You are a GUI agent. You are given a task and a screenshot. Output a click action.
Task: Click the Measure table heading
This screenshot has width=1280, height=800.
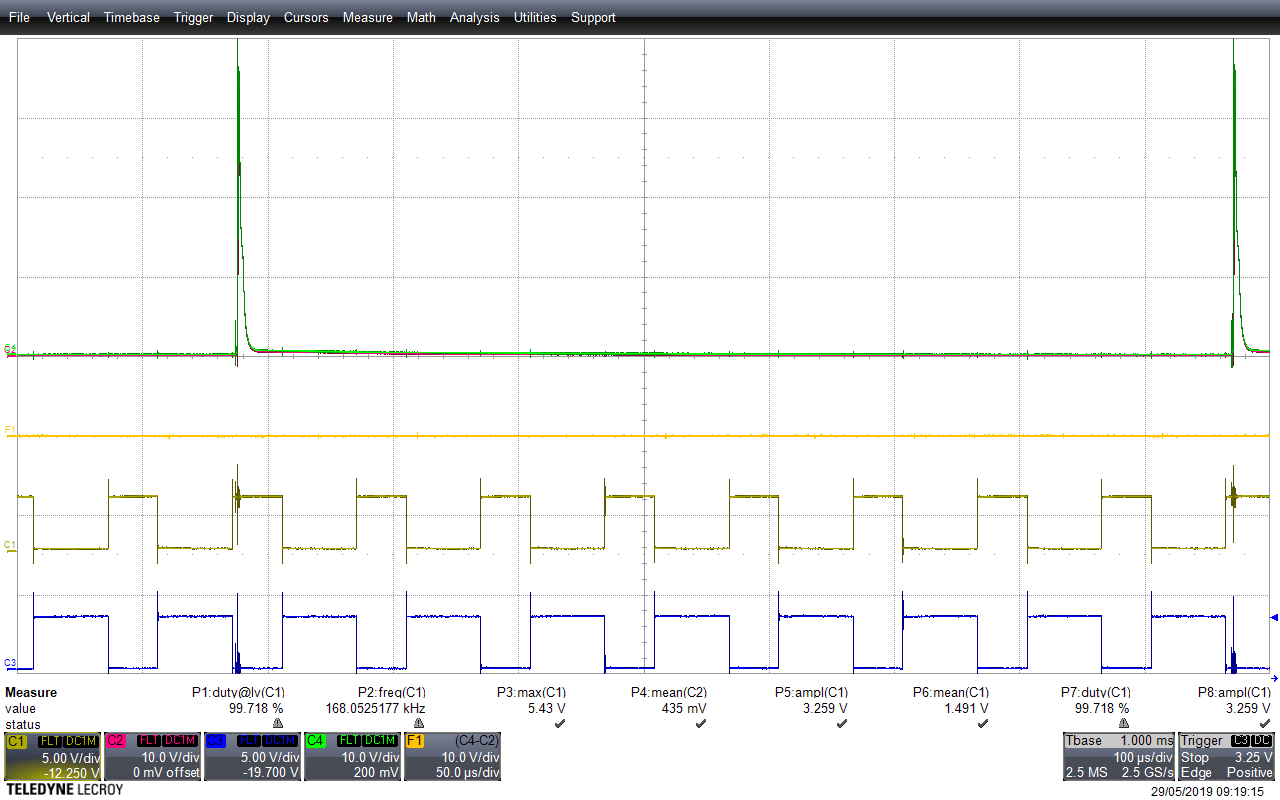(x=31, y=692)
